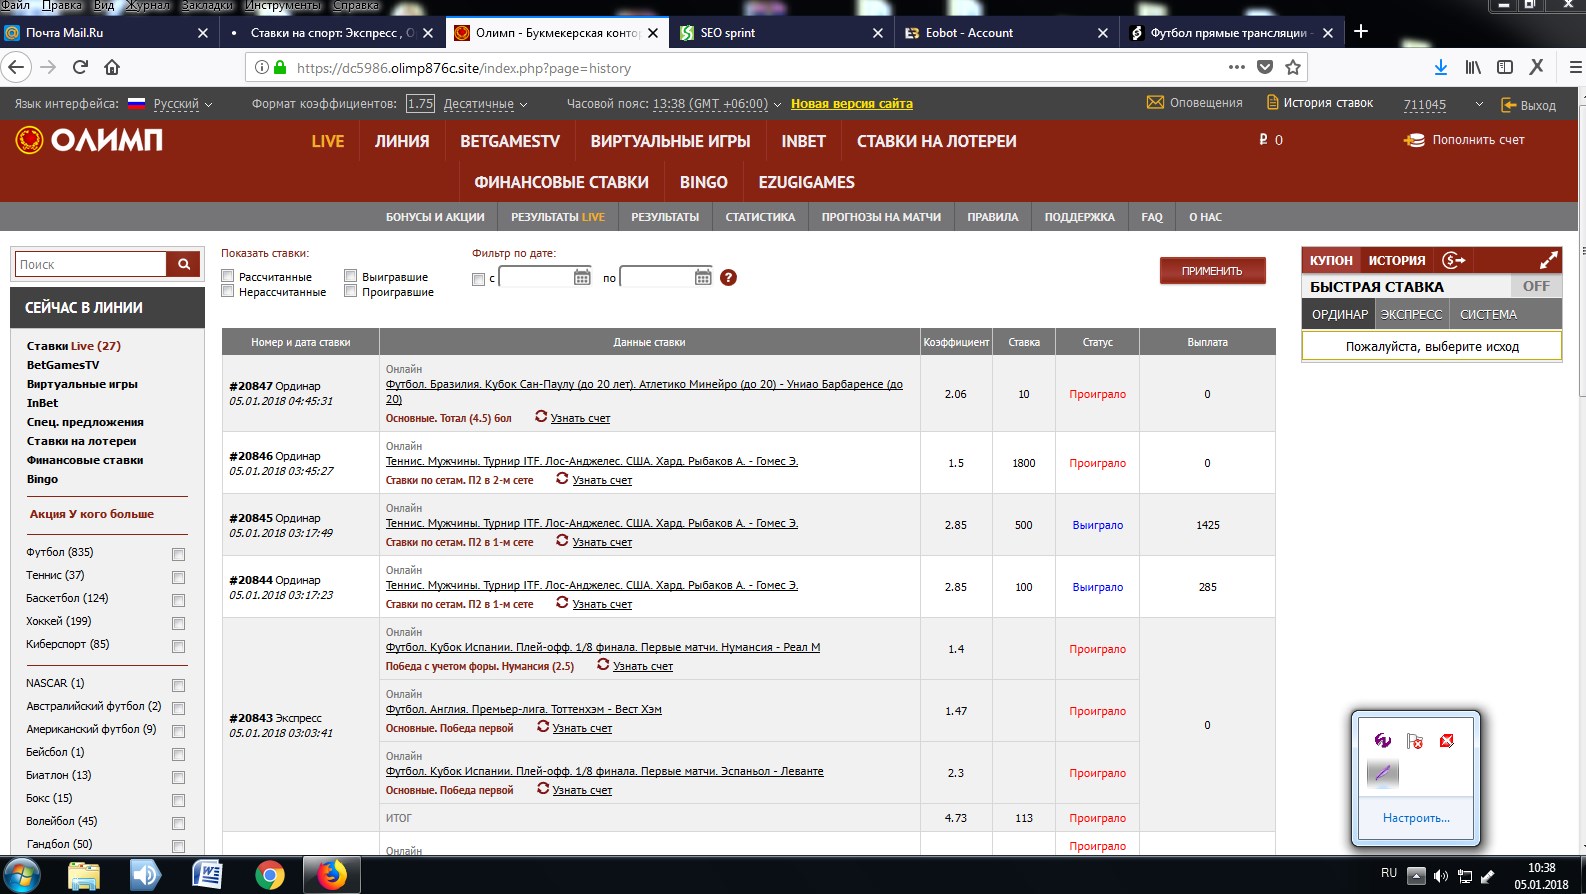Open Word from the Windows taskbar
This screenshot has width=1586, height=894.
pyautogui.click(x=207, y=875)
